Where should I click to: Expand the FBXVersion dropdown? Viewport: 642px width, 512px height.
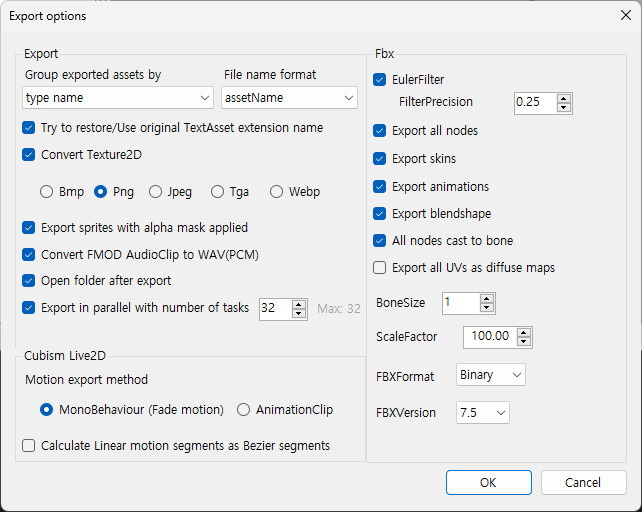[x=482, y=412]
